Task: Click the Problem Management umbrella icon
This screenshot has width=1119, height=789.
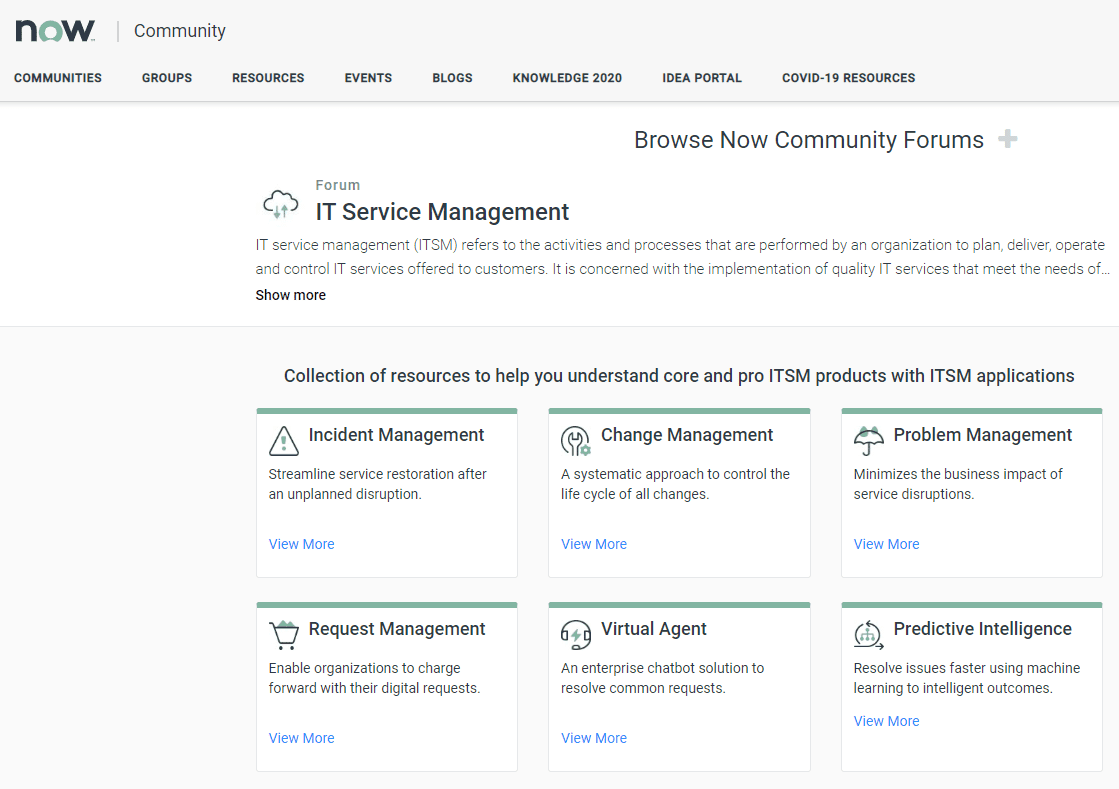Action: tap(868, 438)
